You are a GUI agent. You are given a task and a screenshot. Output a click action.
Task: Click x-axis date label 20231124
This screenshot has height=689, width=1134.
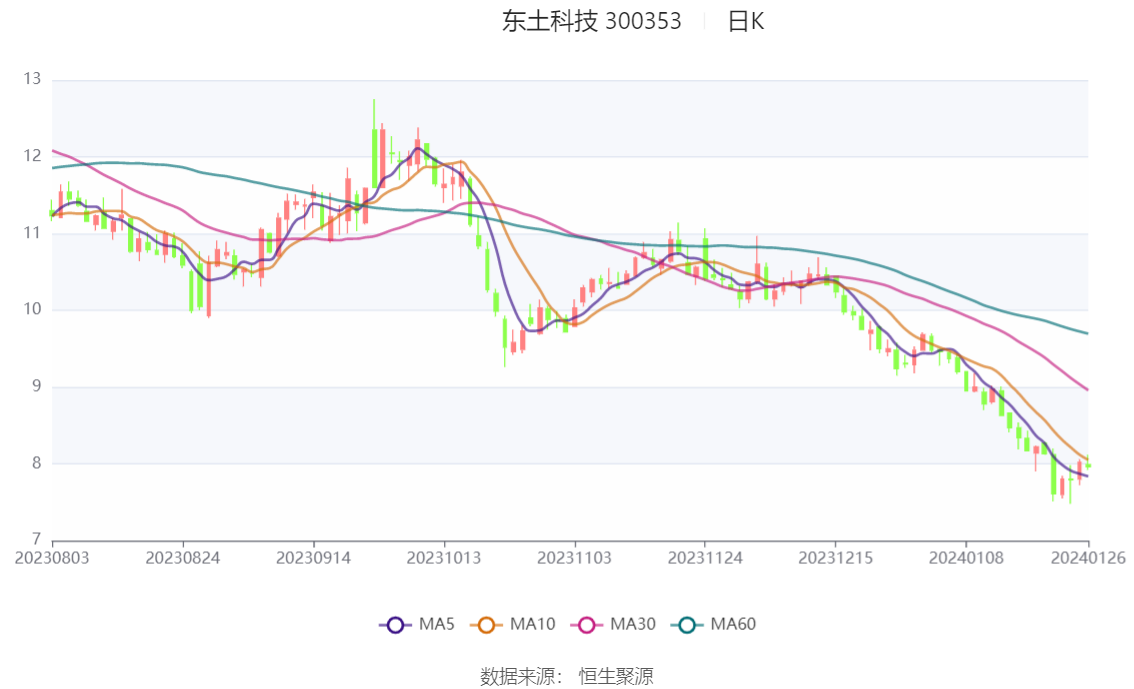[x=705, y=558]
